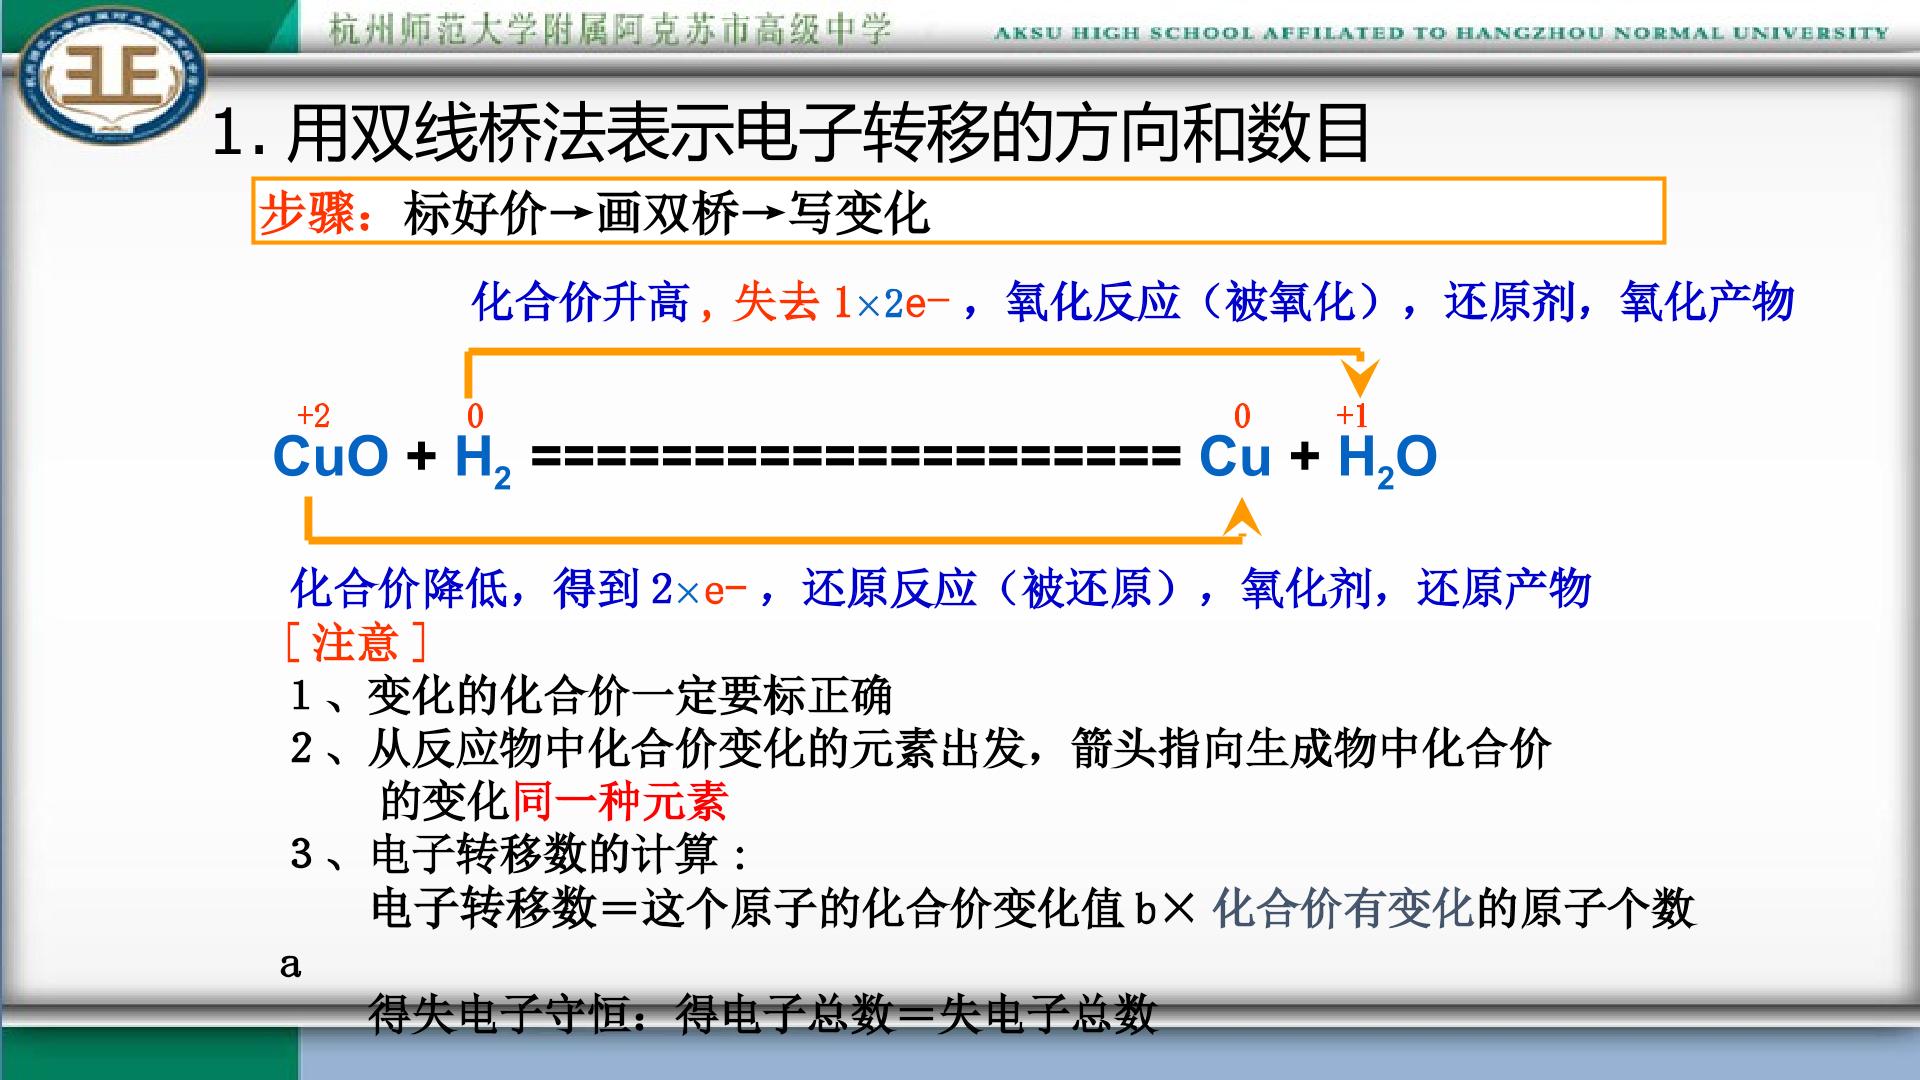Select the CuO formula
1920x1080 pixels.
331,457
